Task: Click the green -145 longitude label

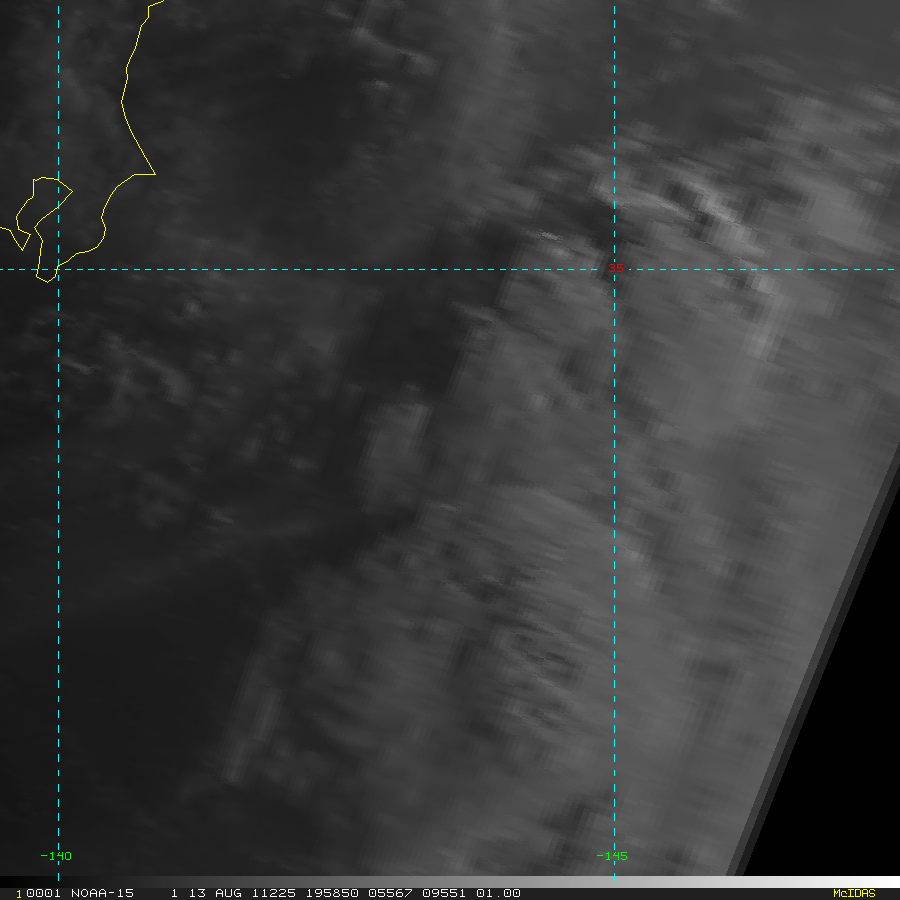Action: point(612,856)
